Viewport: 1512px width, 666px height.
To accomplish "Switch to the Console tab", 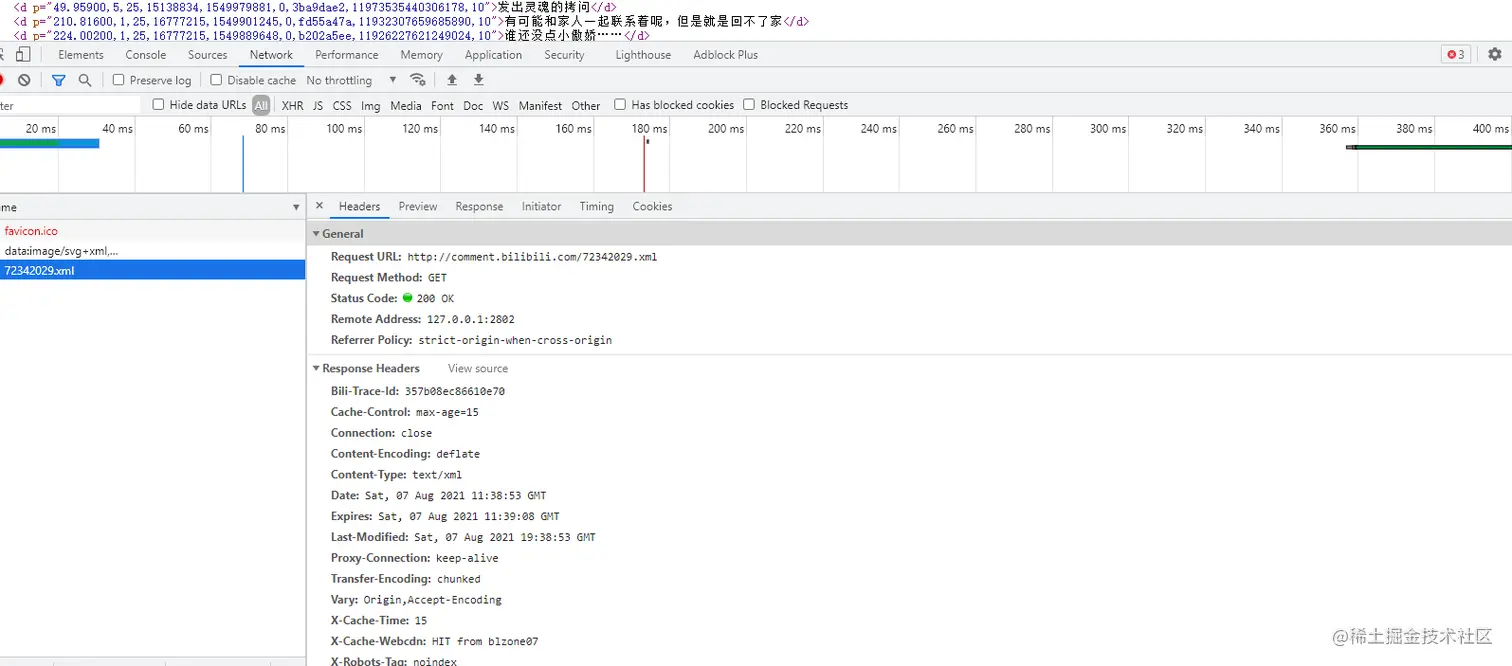I will 146,55.
